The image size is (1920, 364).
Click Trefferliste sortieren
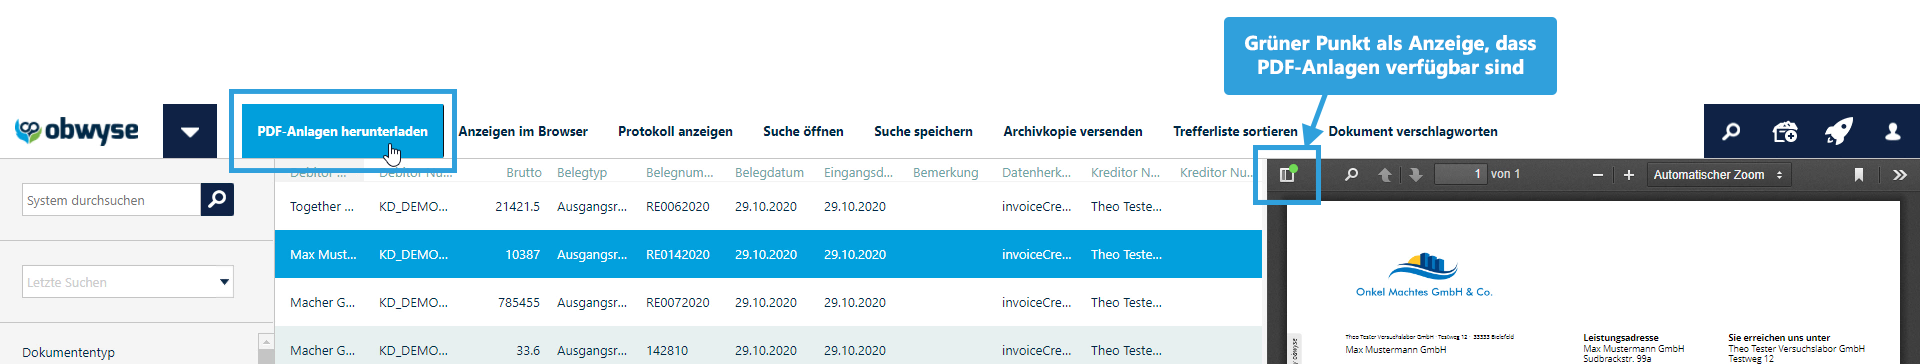click(1235, 131)
